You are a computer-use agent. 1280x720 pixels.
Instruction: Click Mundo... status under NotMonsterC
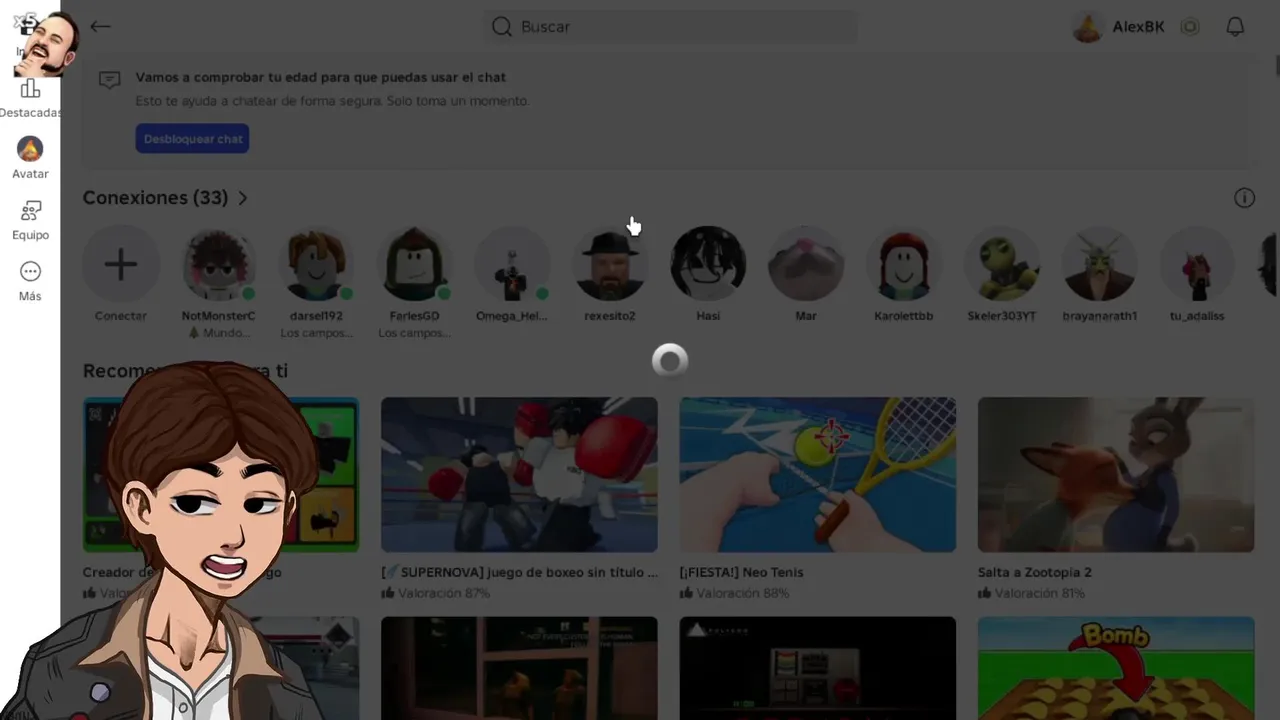coord(219,333)
